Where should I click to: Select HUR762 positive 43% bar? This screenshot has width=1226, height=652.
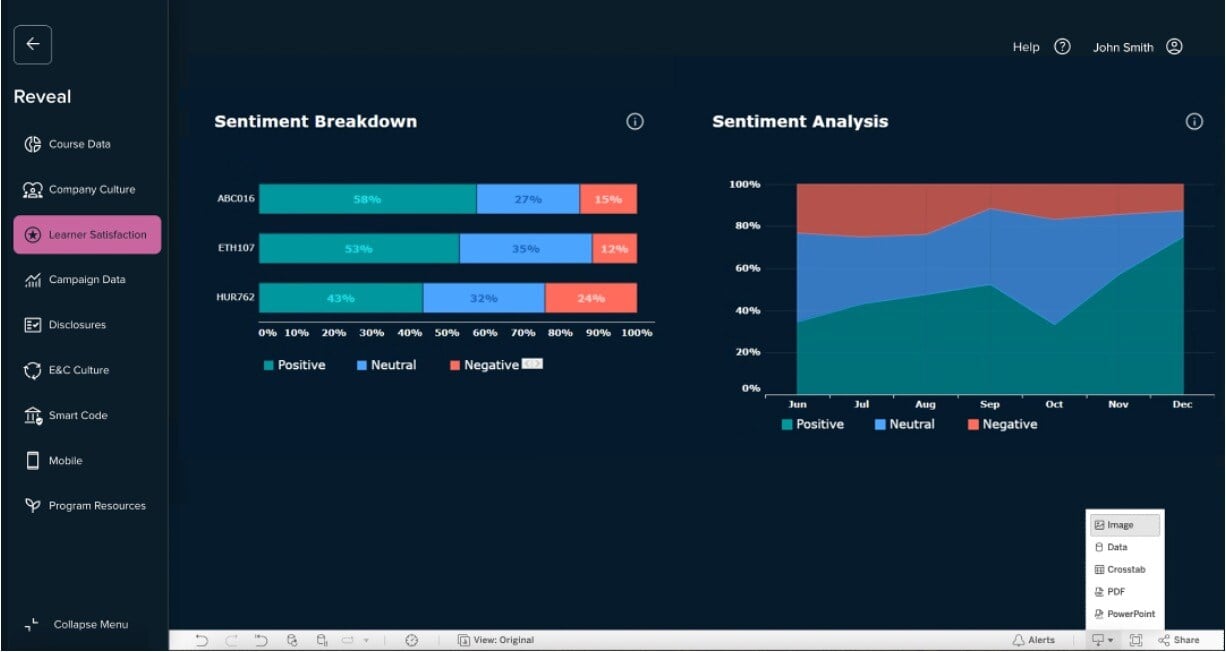(x=341, y=298)
